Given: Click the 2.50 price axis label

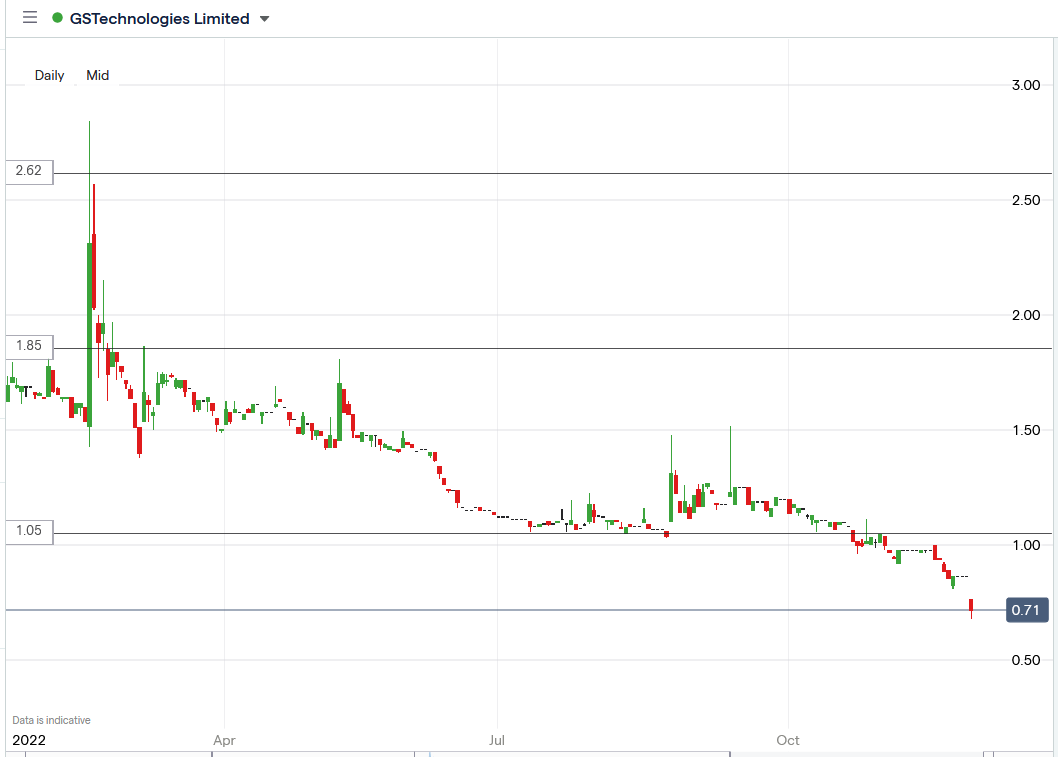Looking at the screenshot, I should coord(1026,200).
